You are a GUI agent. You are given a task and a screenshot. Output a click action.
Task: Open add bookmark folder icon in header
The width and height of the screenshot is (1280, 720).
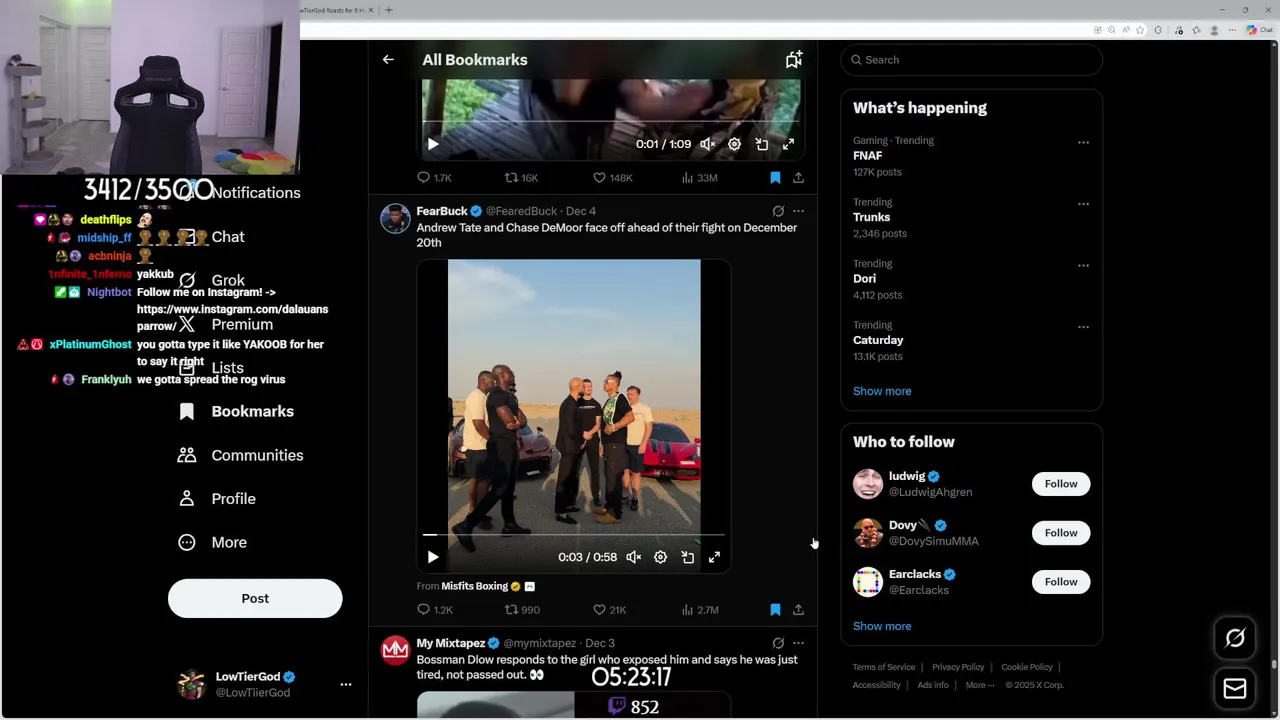point(793,60)
